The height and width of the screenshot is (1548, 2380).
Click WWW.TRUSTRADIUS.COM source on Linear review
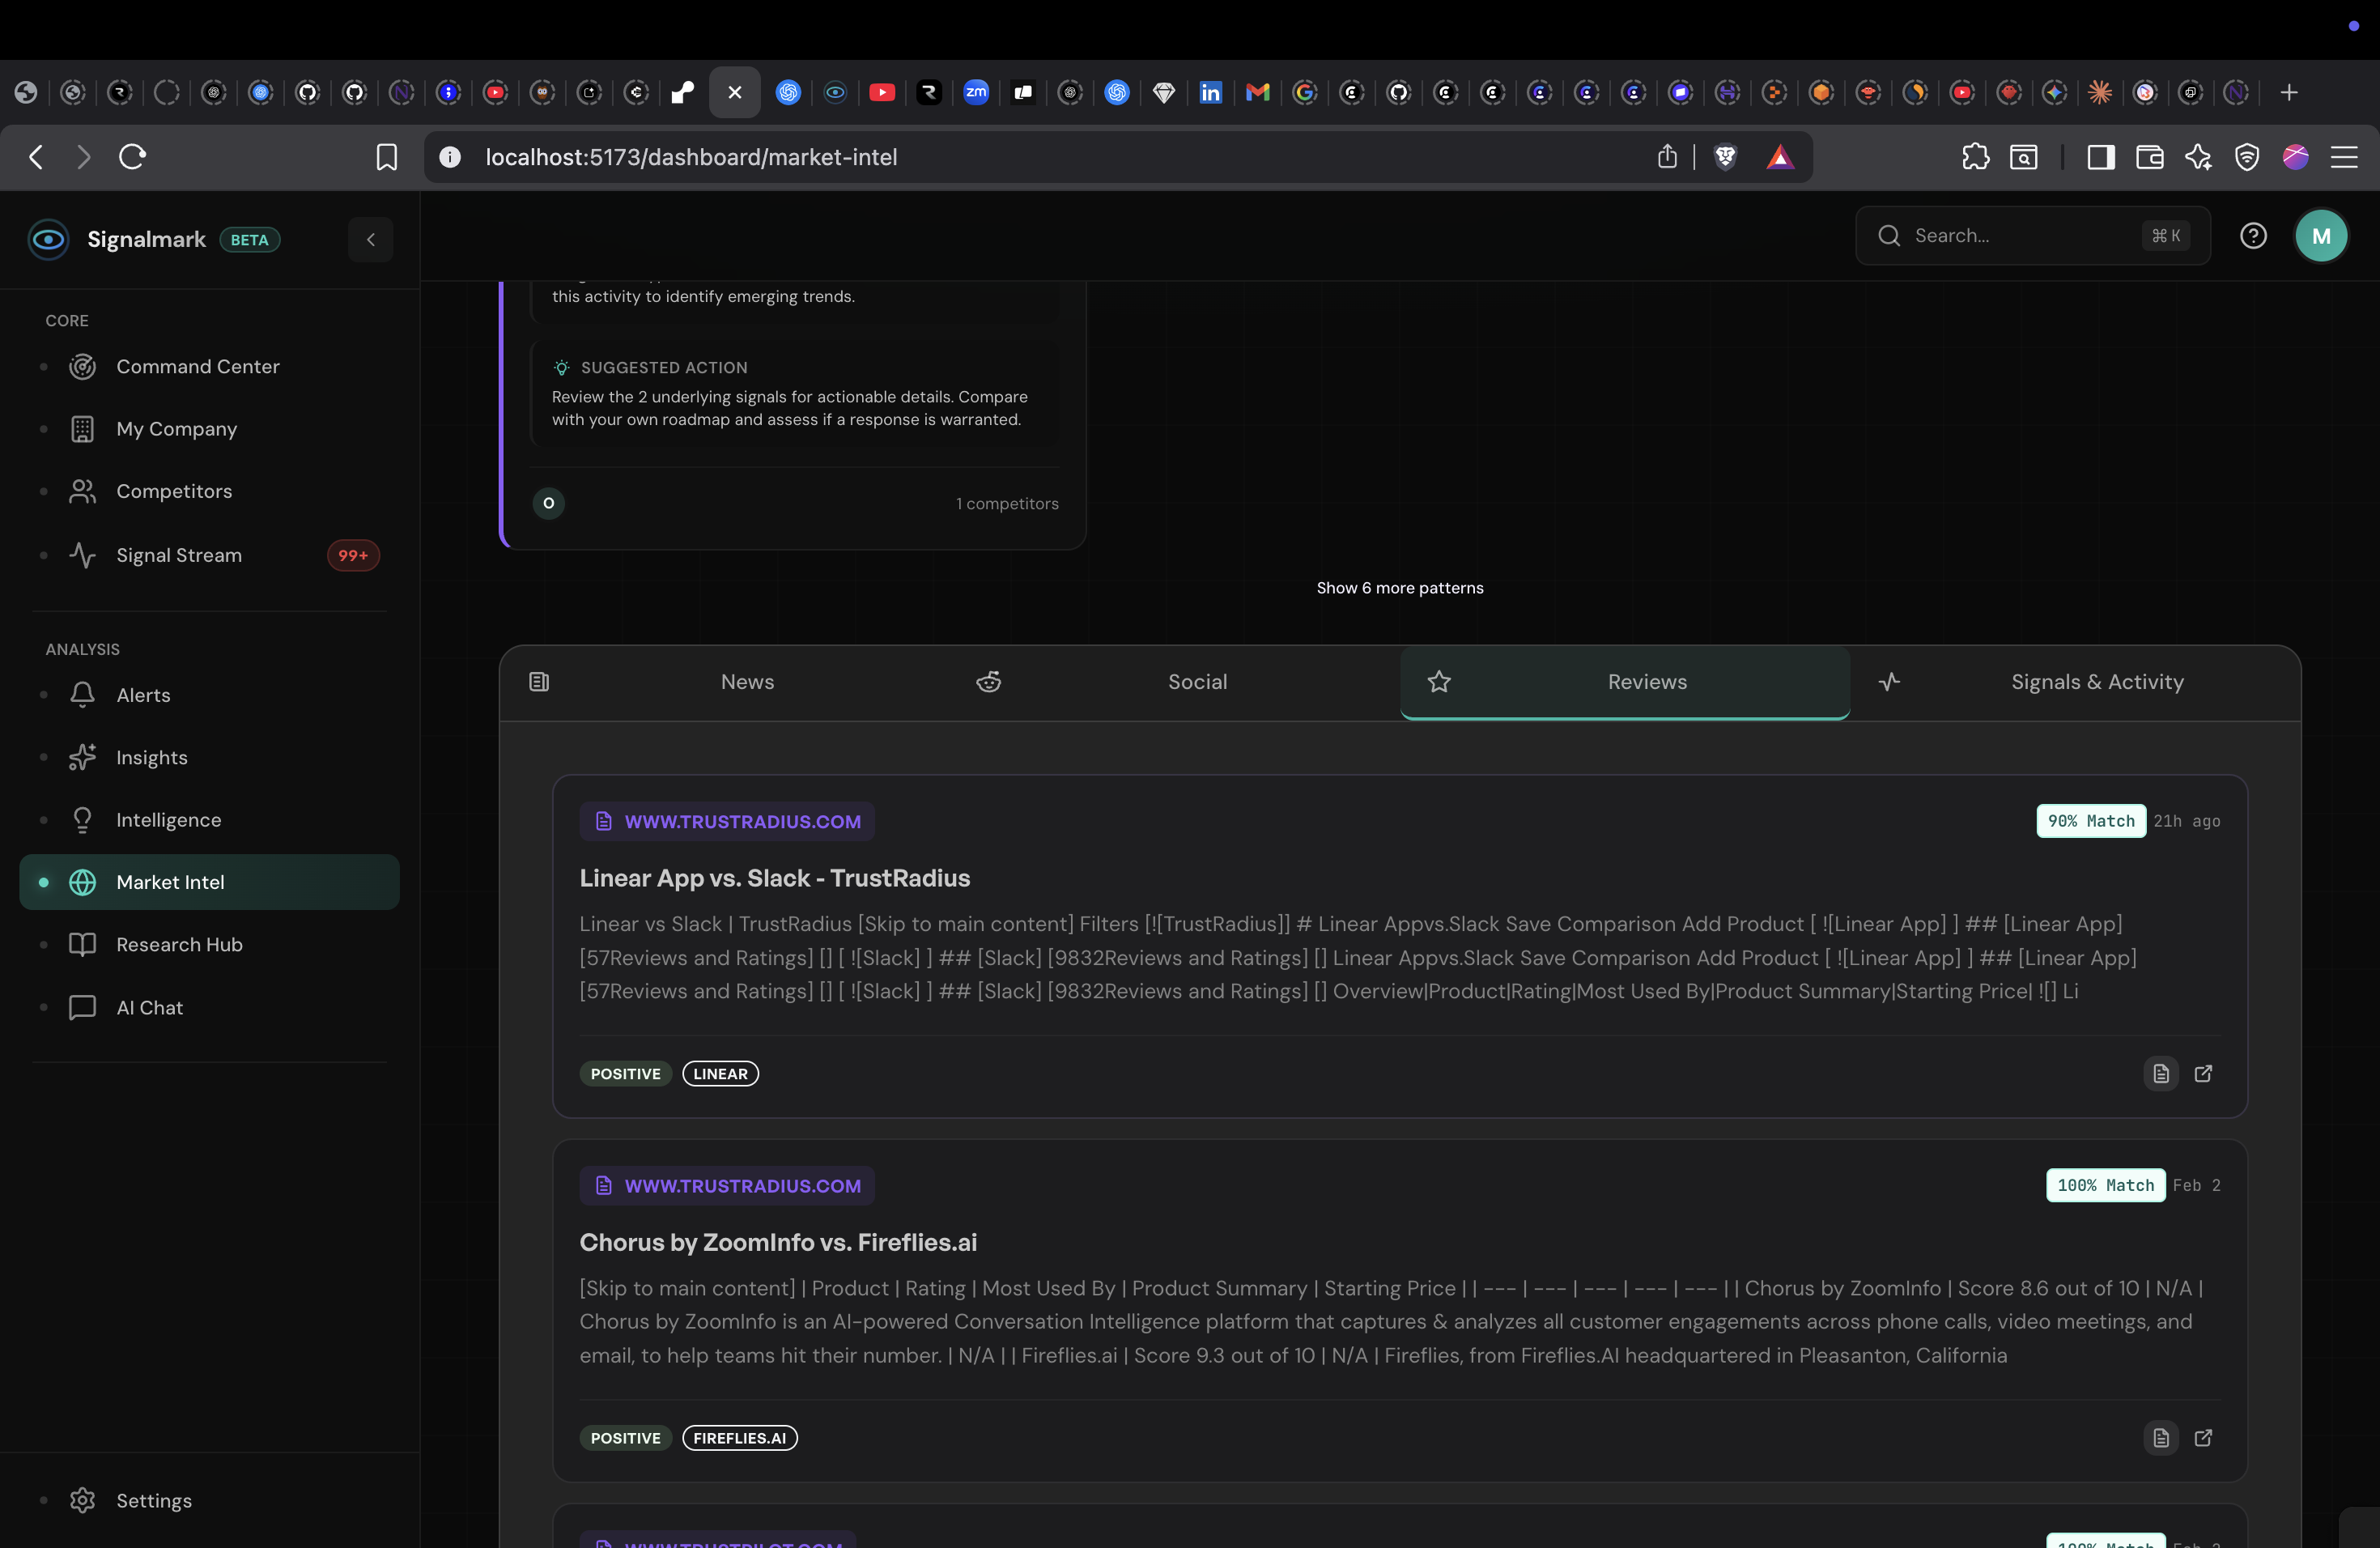pos(741,821)
